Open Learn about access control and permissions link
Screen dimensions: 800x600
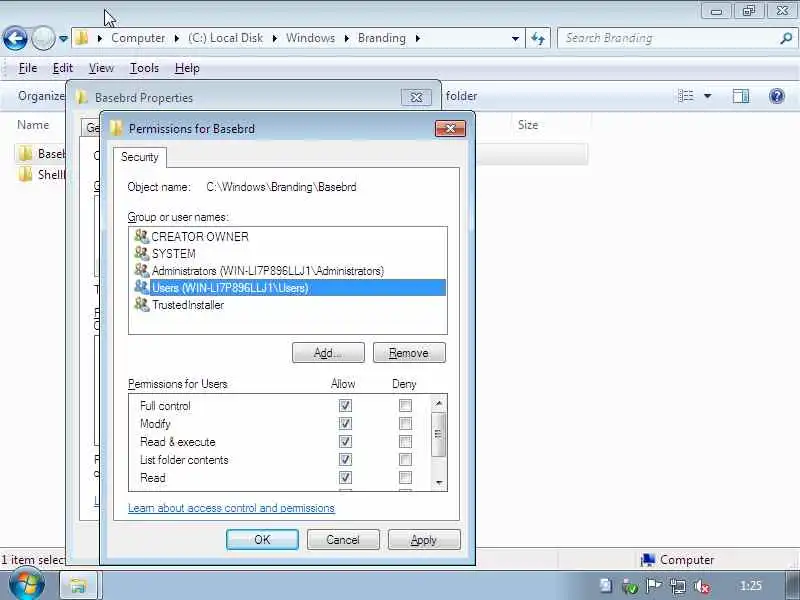pyautogui.click(x=231, y=508)
